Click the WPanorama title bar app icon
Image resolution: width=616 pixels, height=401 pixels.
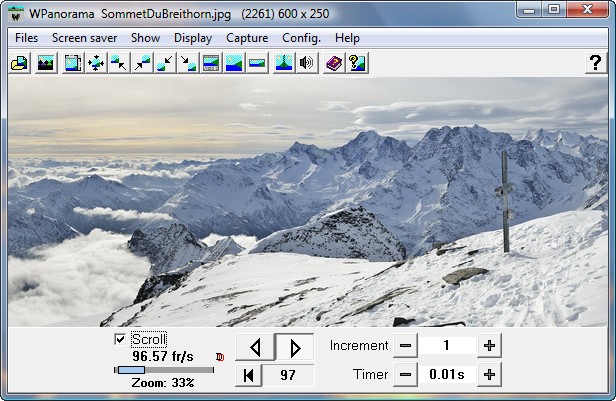click(x=16, y=14)
